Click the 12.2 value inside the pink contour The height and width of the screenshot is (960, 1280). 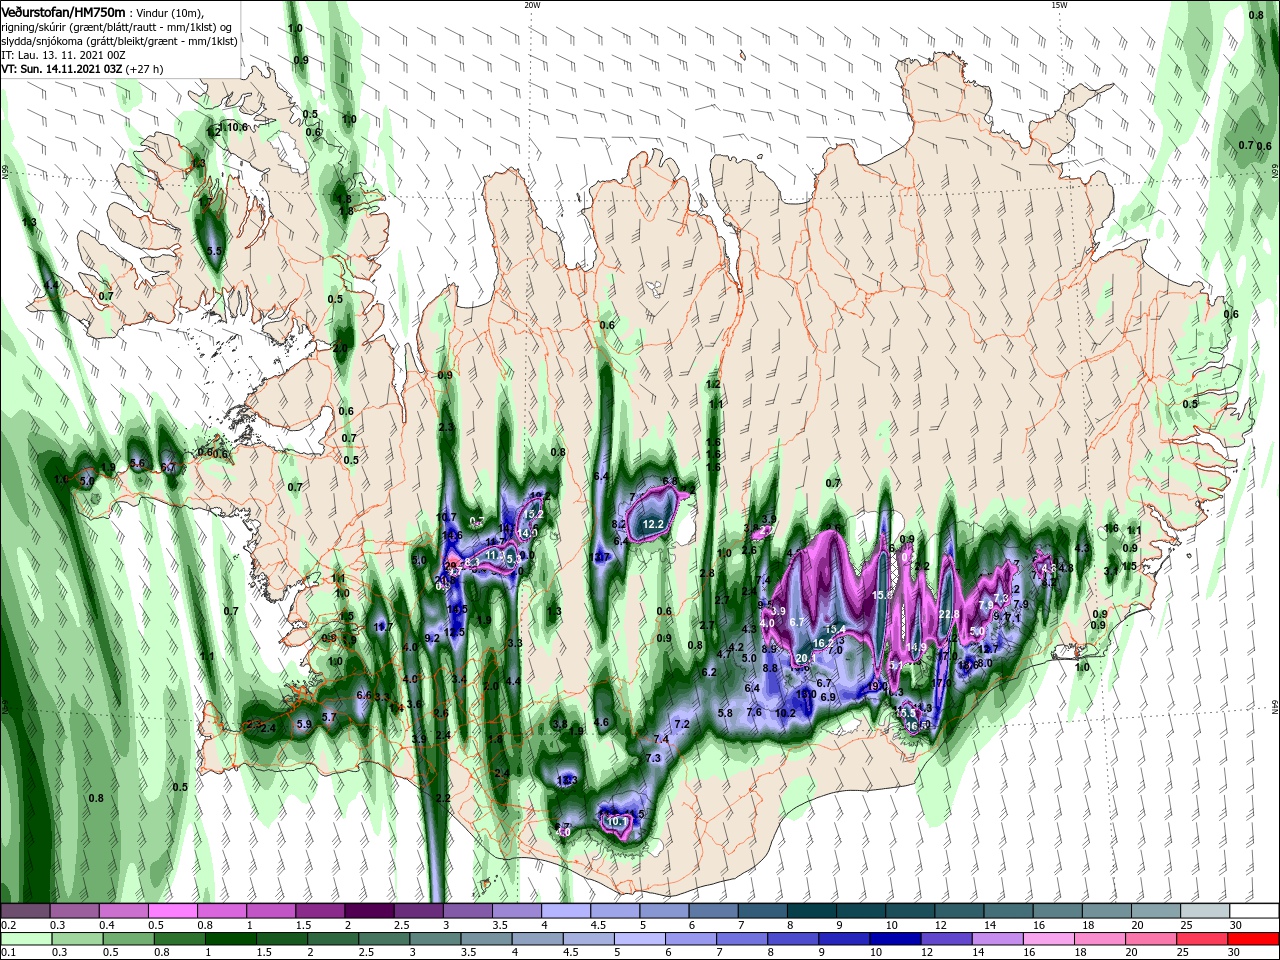click(654, 524)
